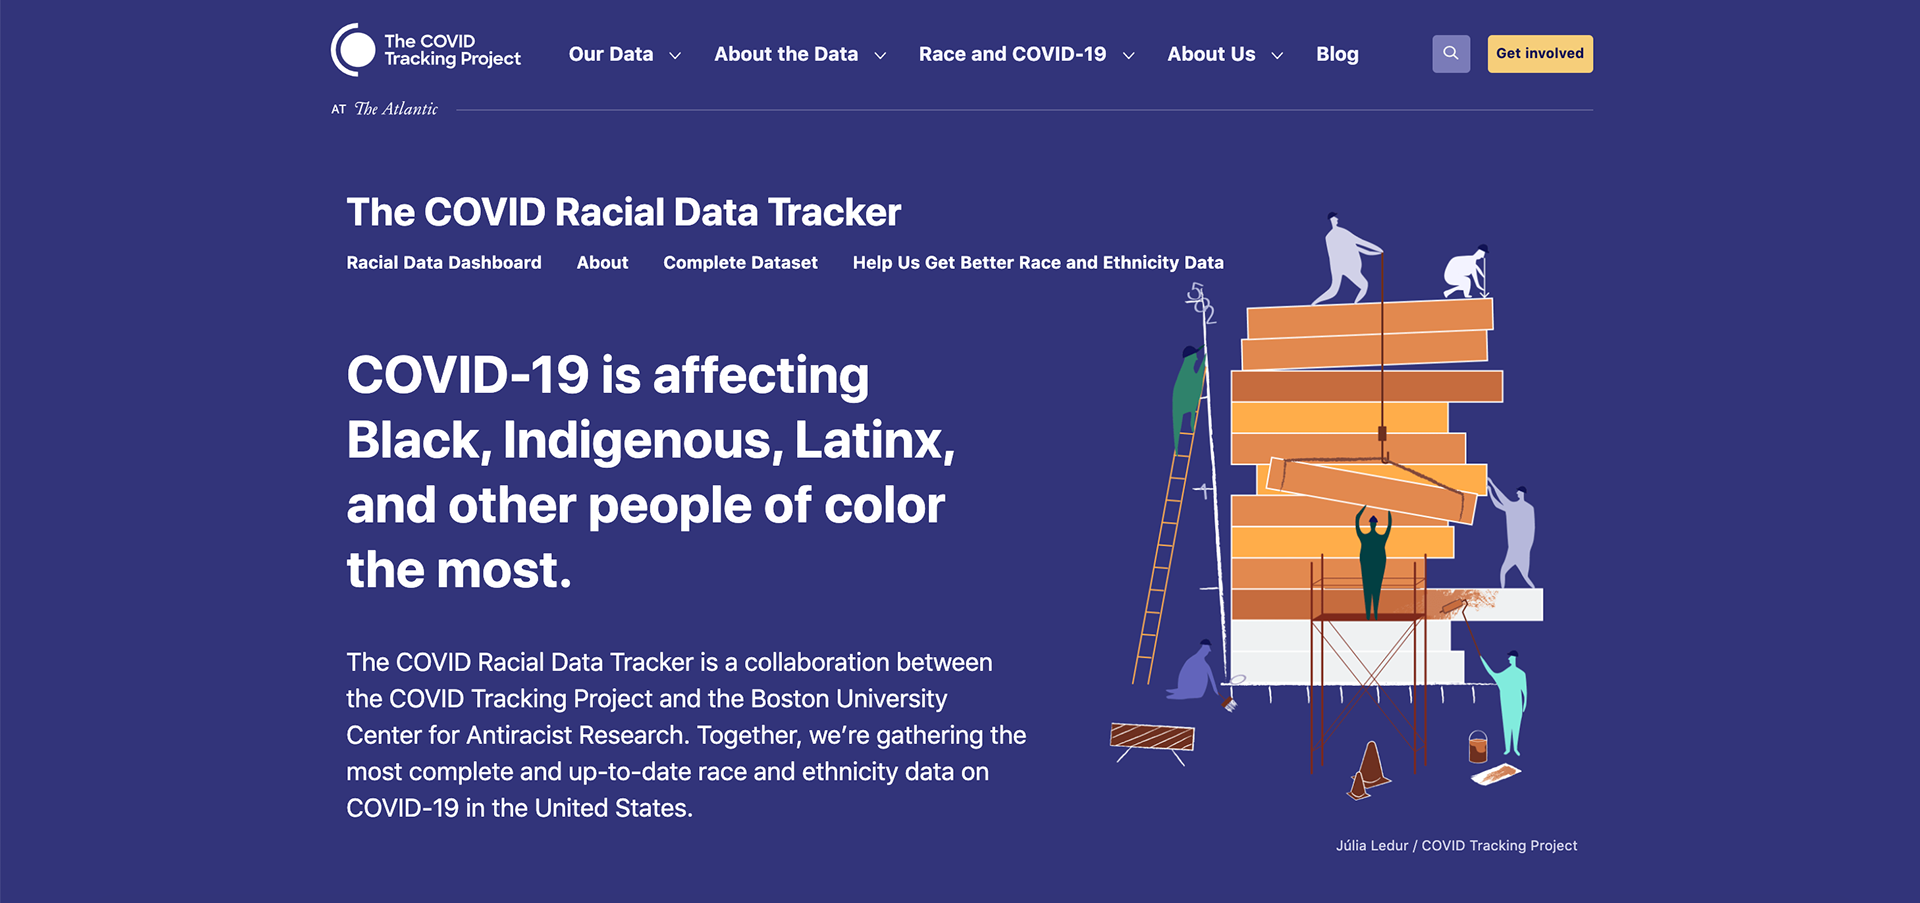Viewport: 1920px width, 903px height.
Task: Click the Get involved button
Action: pos(1540,54)
